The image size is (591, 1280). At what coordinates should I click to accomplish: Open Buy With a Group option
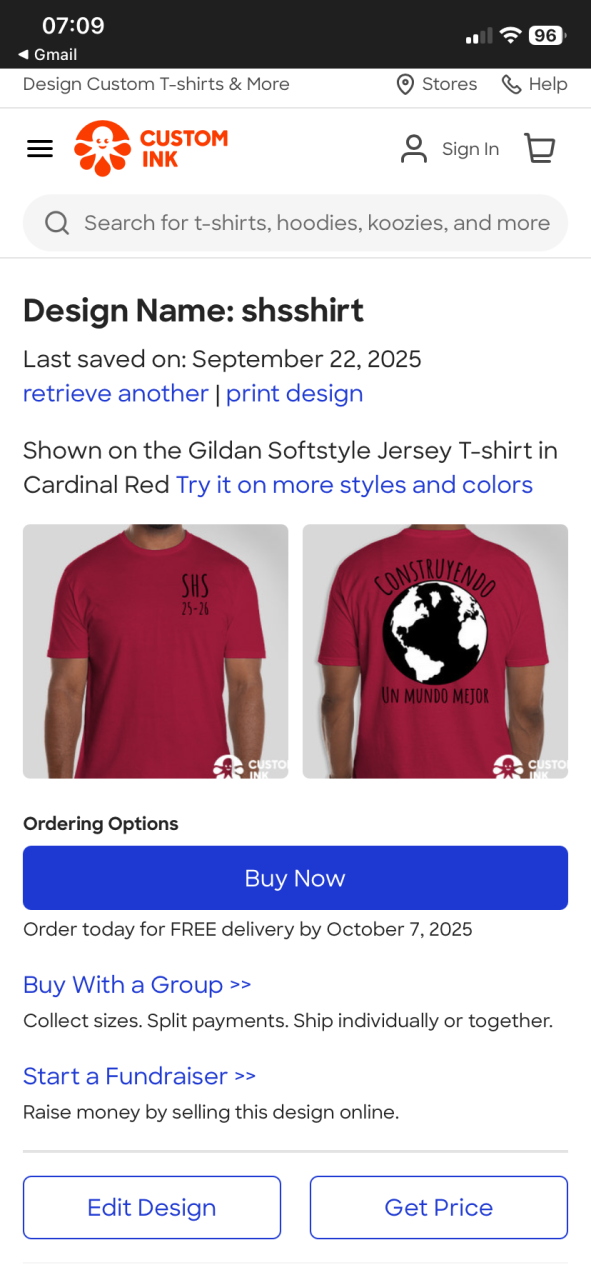point(137,985)
